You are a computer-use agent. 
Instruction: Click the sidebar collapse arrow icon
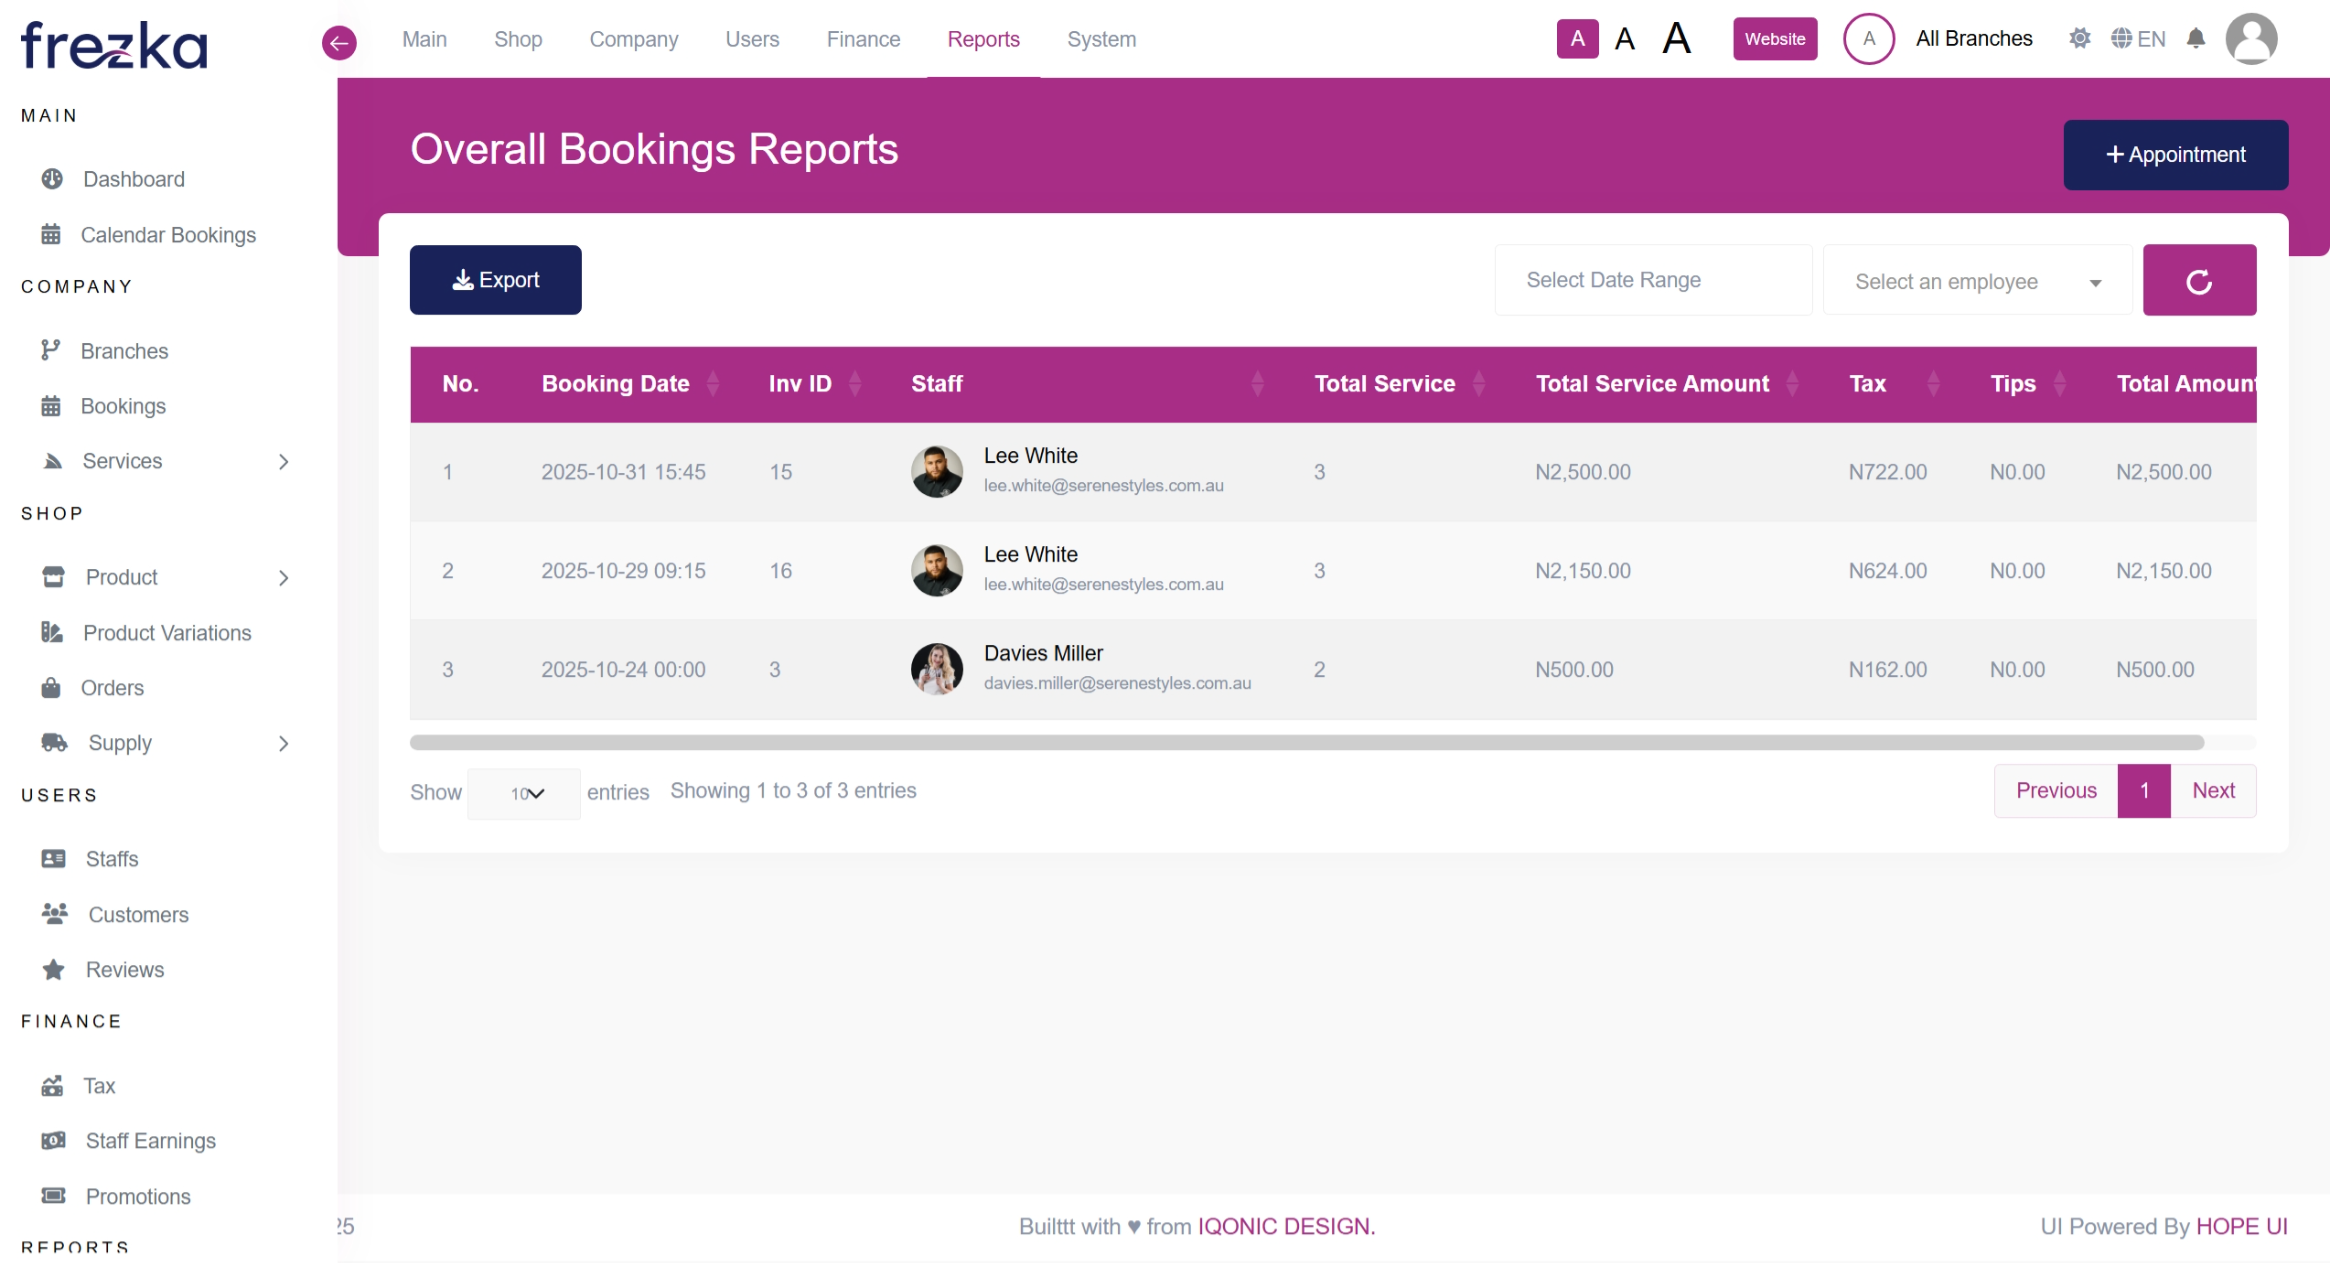(339, 42)
